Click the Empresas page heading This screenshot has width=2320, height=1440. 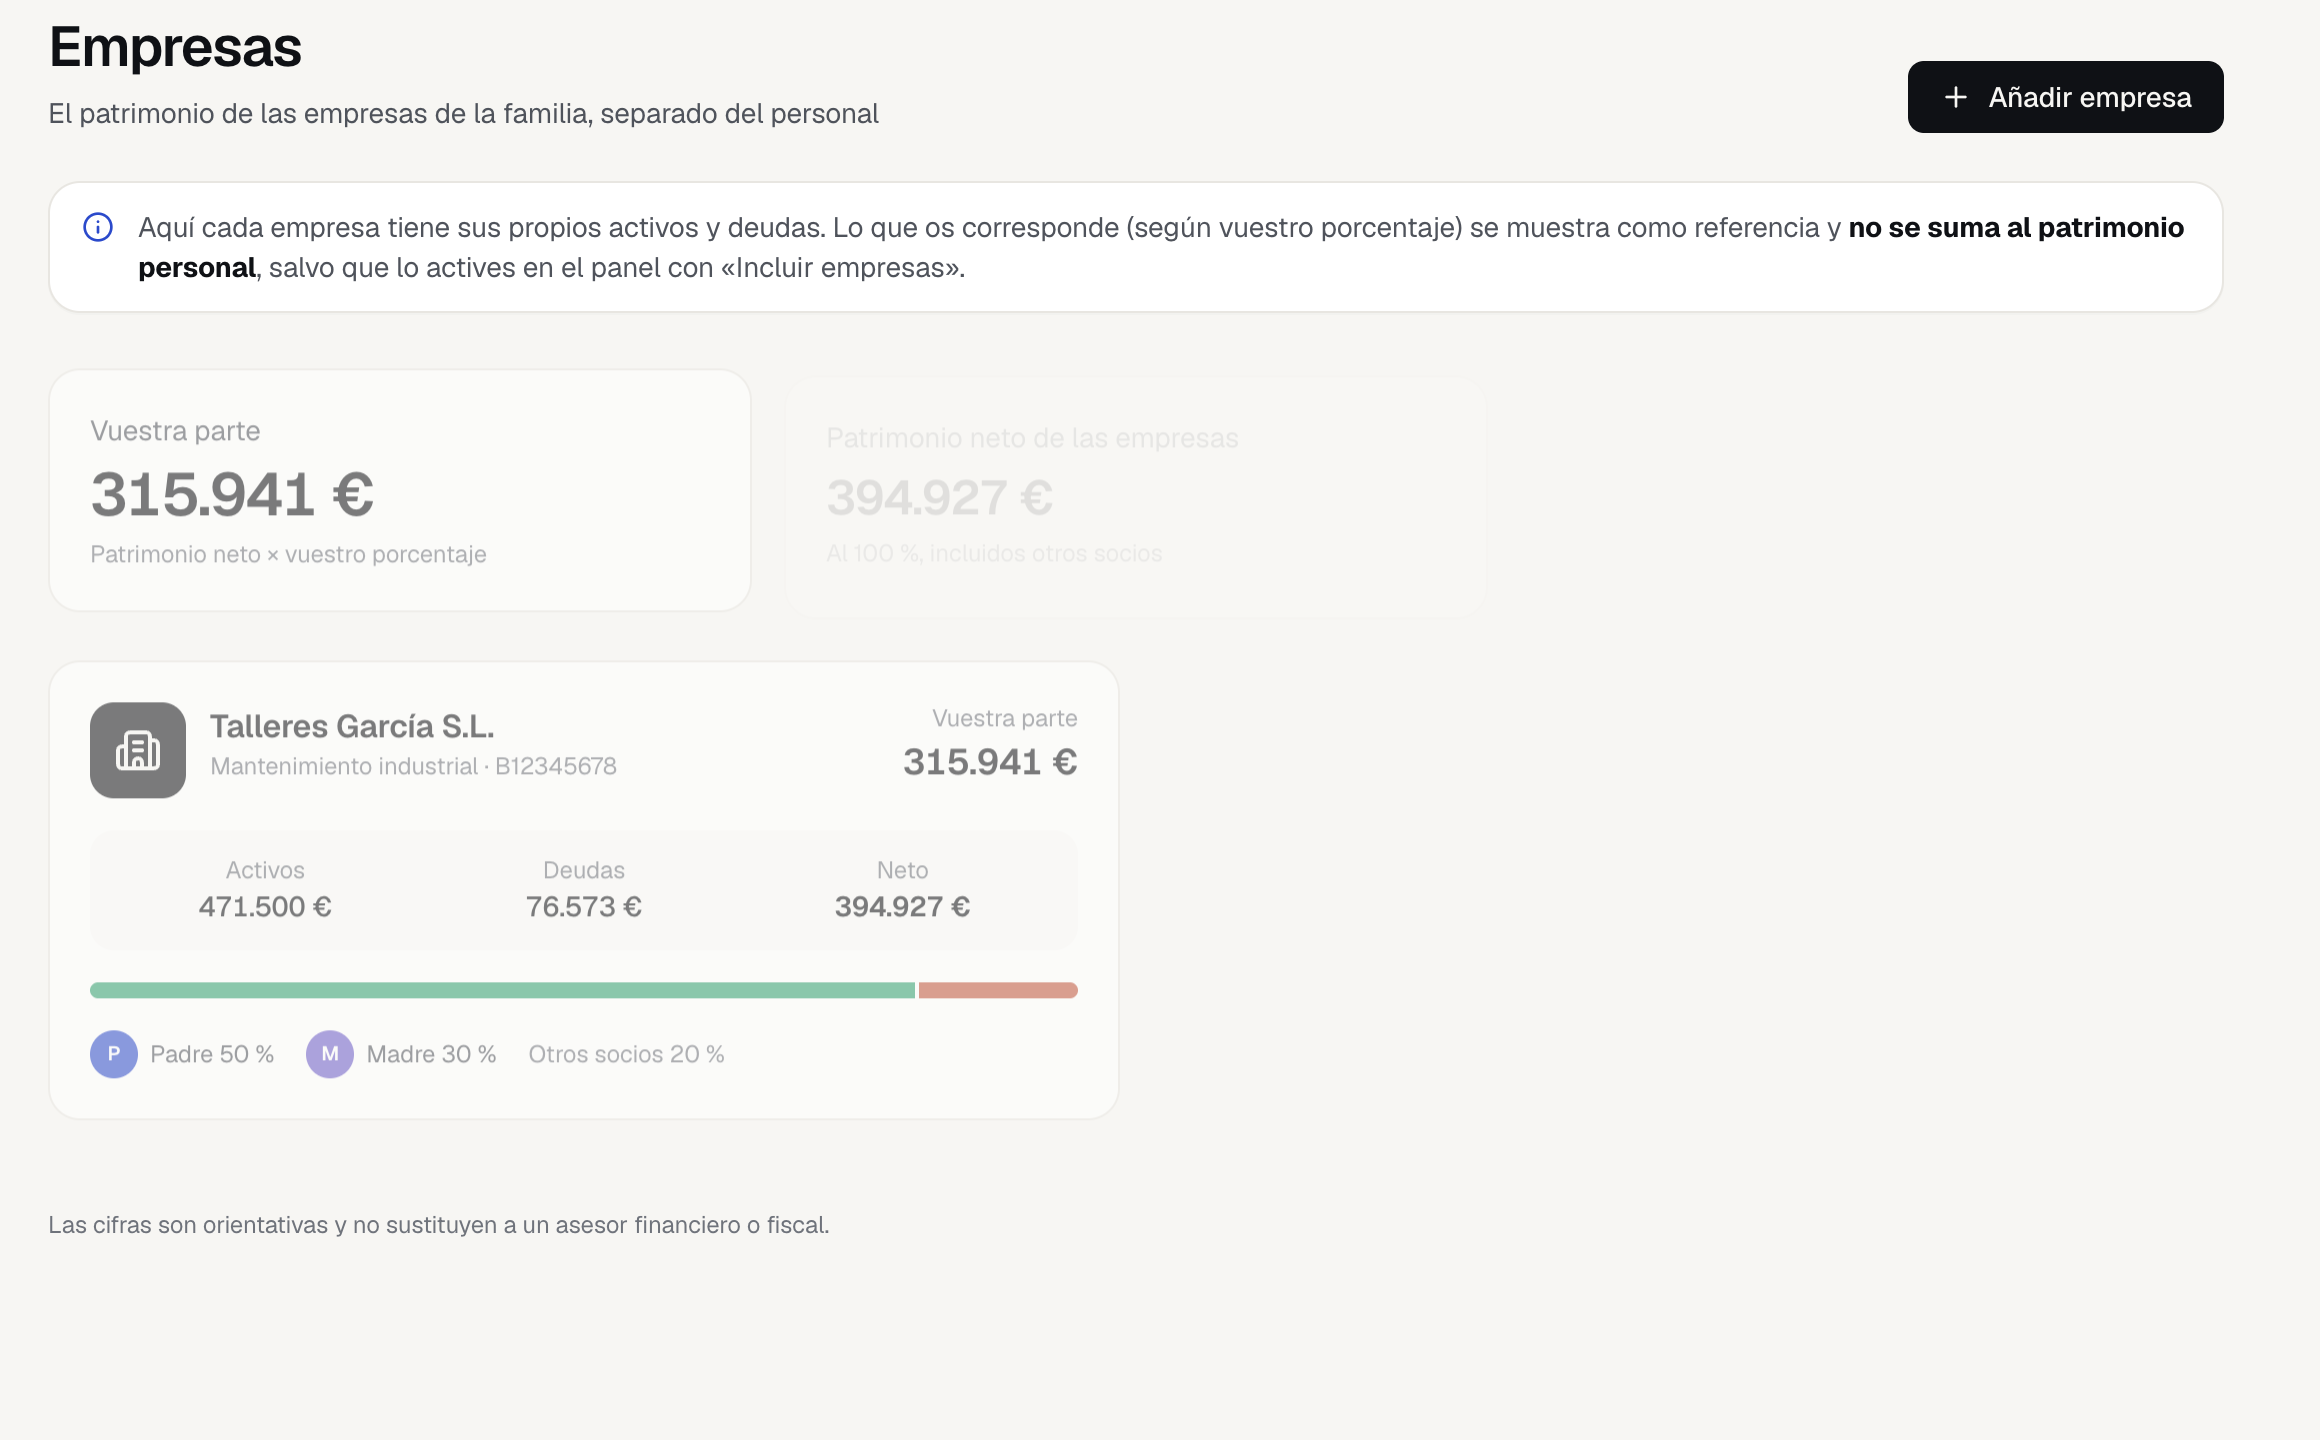click(175, 47)
